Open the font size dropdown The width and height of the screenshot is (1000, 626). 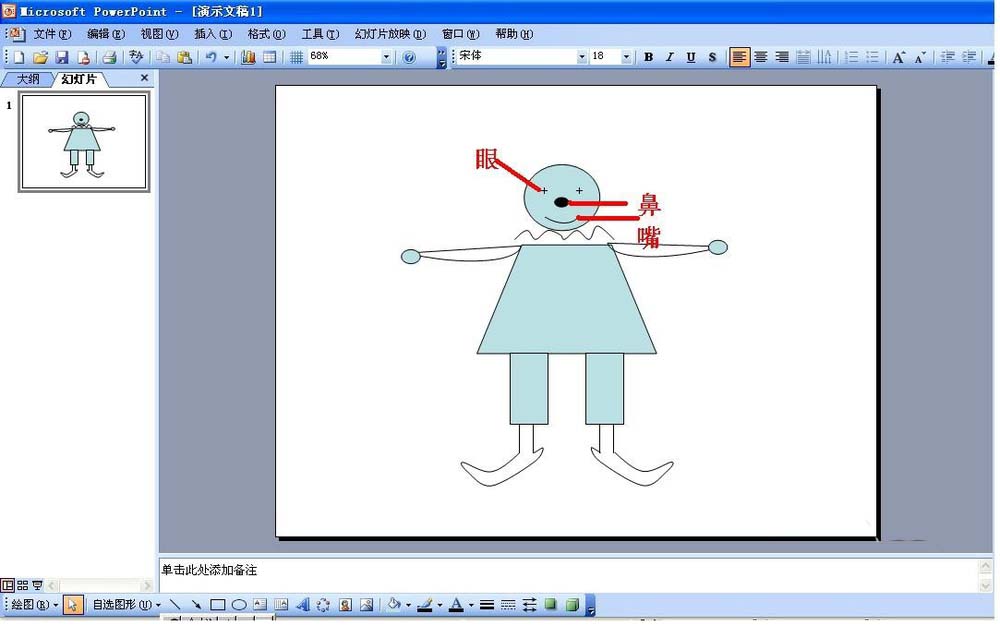click(x=626, y=57)
